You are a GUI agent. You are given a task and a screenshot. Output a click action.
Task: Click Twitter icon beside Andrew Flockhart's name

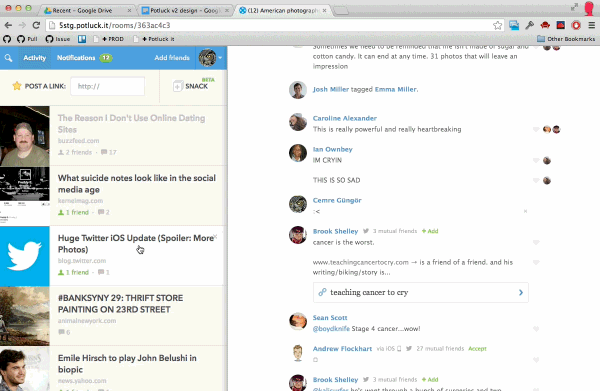point(409,349)
